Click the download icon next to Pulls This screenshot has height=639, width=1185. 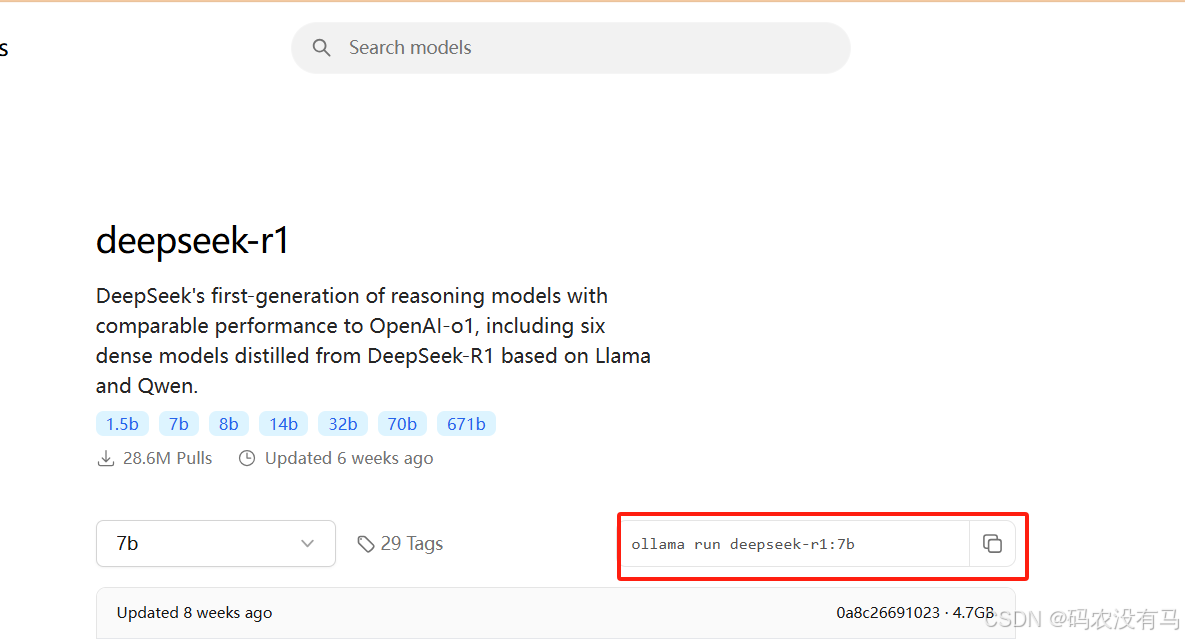tap(106, 458)
